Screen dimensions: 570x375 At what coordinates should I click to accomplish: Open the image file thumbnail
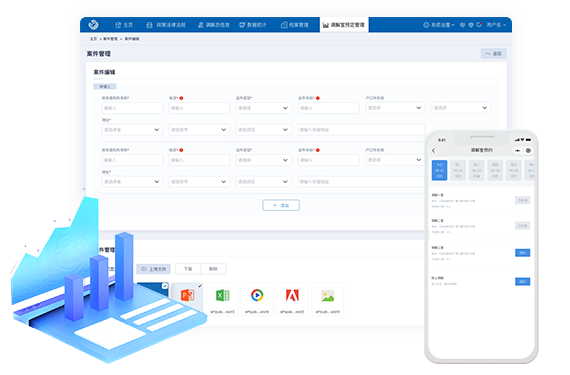pyautogui.click(x=328, y=299)
